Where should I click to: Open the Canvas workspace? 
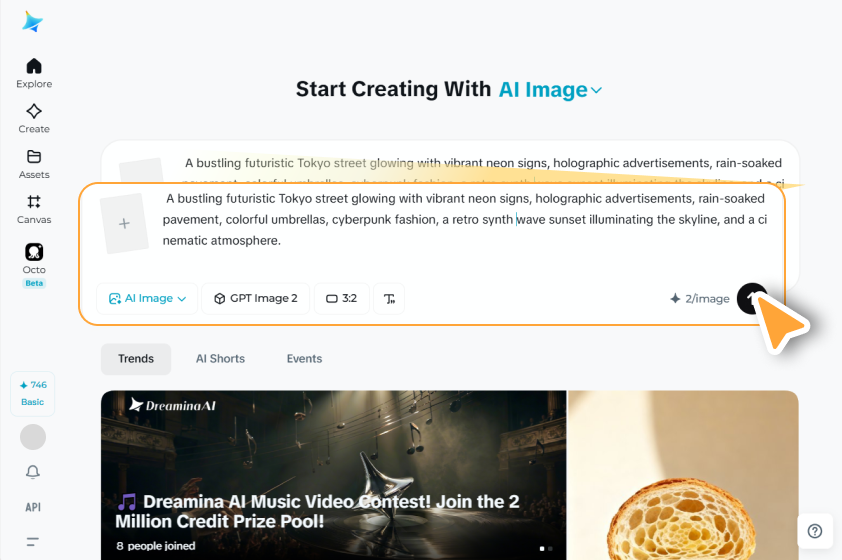34,209
